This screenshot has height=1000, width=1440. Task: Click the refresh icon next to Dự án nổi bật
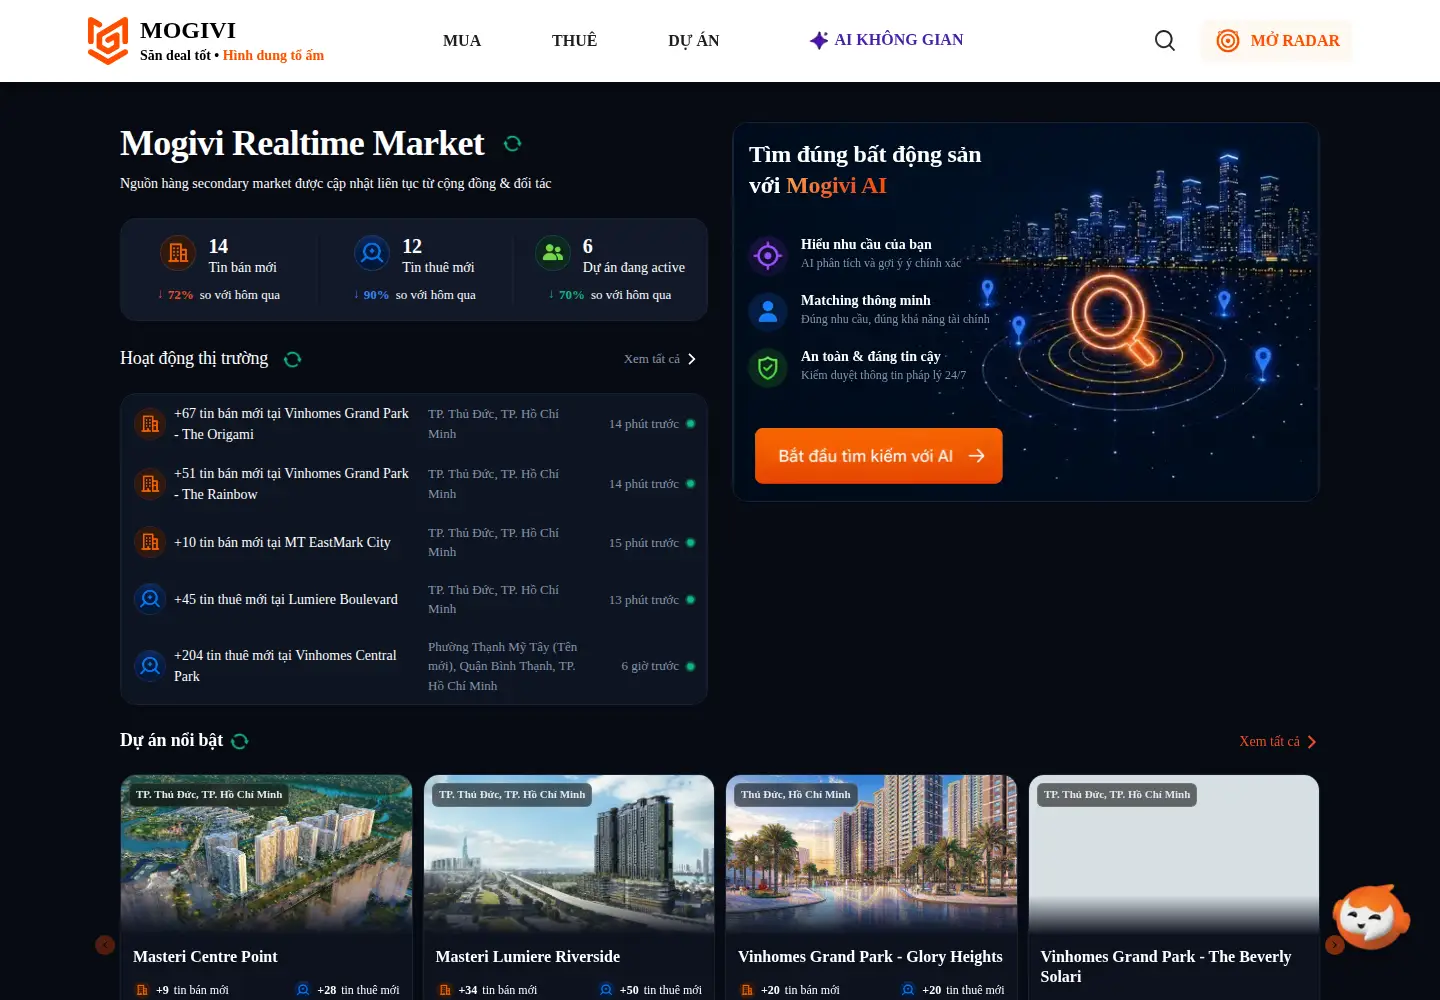(x=240, y=741)
